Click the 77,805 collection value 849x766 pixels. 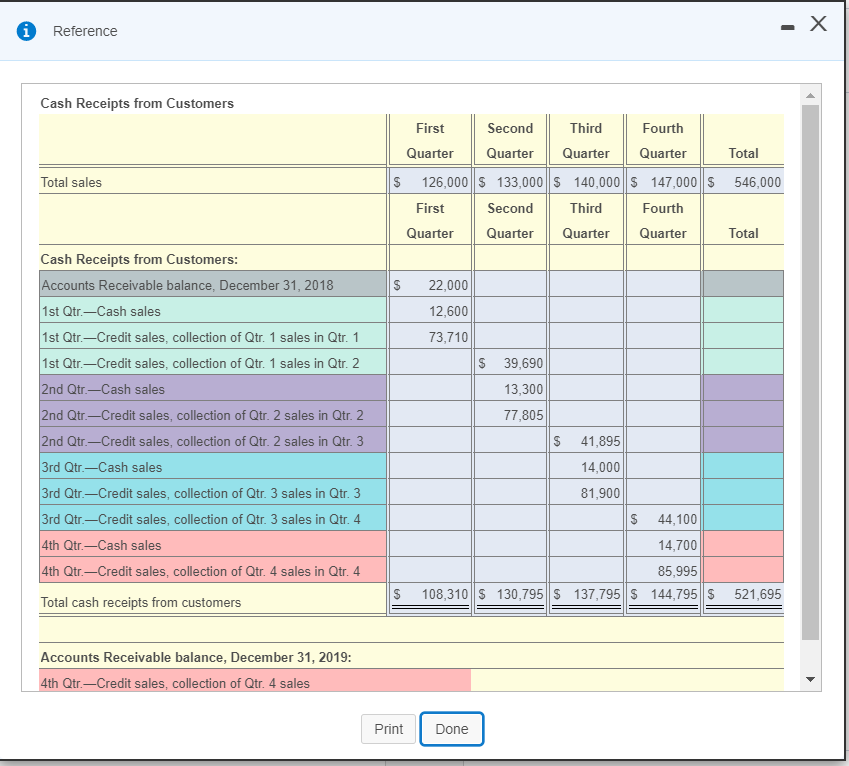[x=523, y=415]
